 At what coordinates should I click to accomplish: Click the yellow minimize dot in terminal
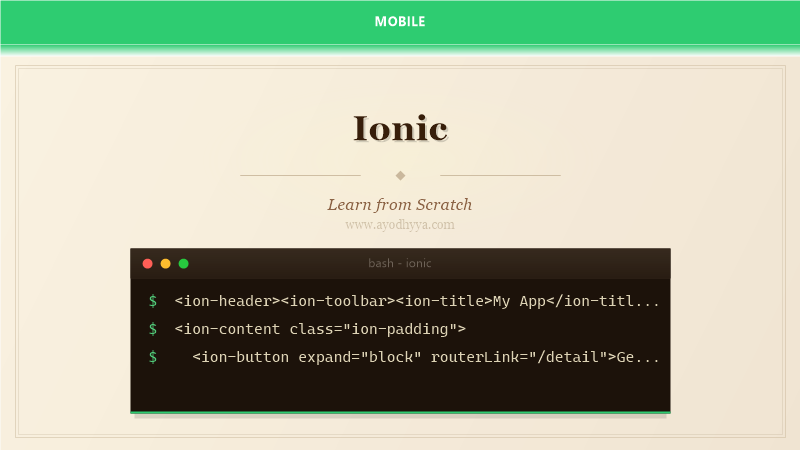[x=165, y=263]
